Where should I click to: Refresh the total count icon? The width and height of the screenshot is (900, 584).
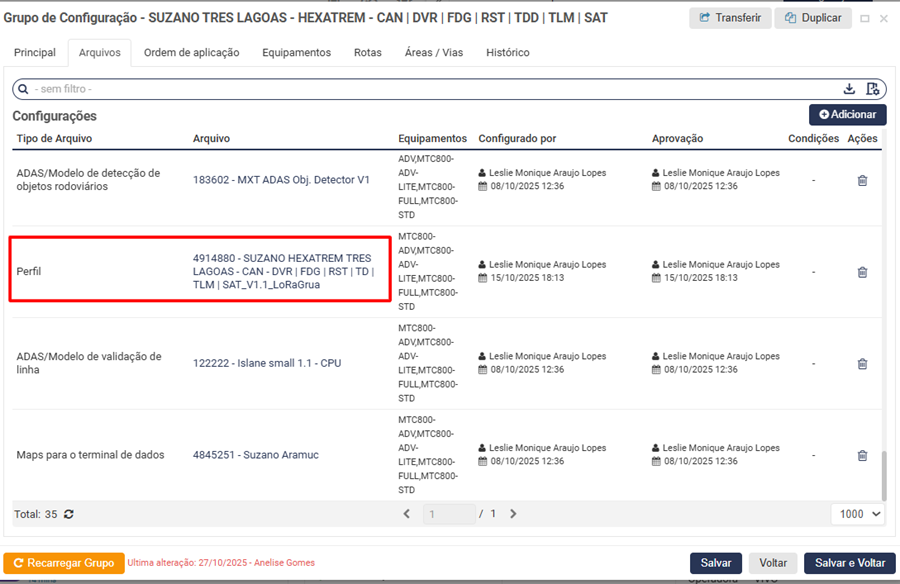pos(69,514)
